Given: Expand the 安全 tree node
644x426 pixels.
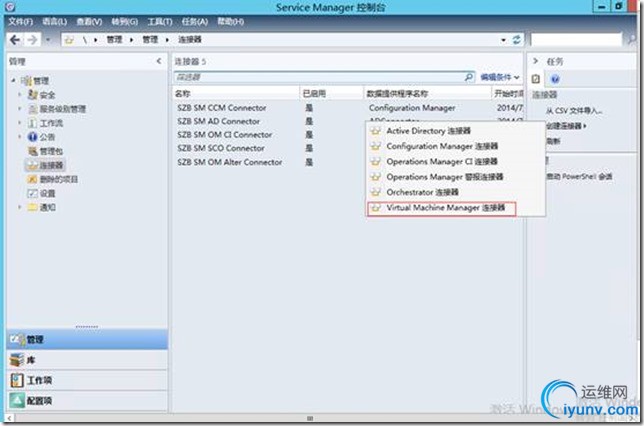Looking at the screenshot, I should coord(19,94).
